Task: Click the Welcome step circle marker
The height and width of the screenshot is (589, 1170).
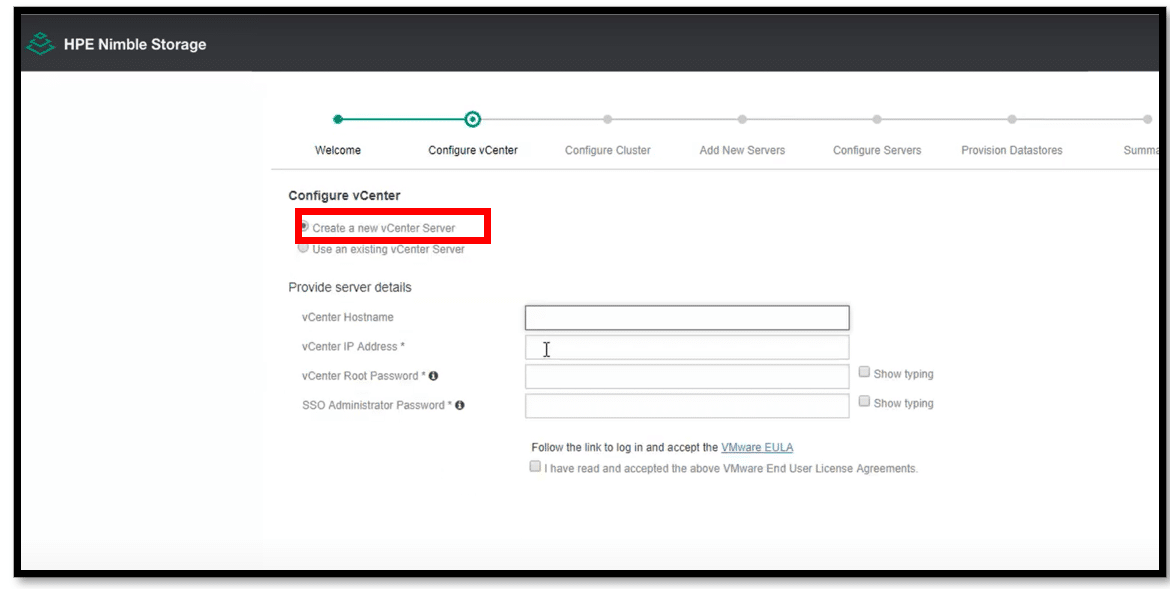Action: click(x=338, y=119)
